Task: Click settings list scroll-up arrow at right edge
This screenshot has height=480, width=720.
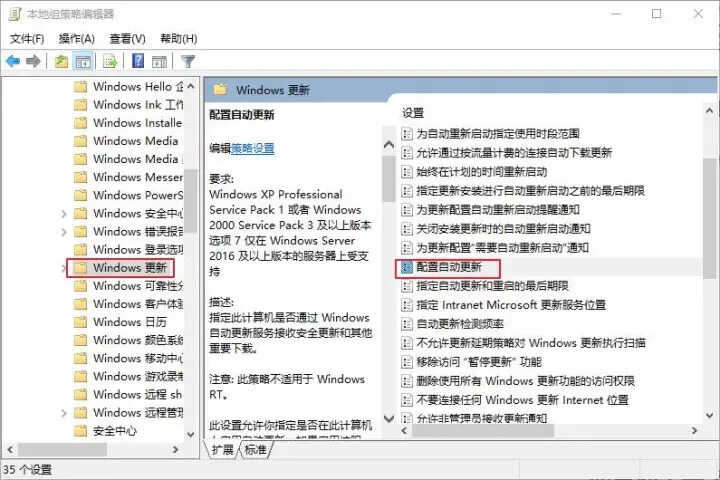Action: [709, 111]
